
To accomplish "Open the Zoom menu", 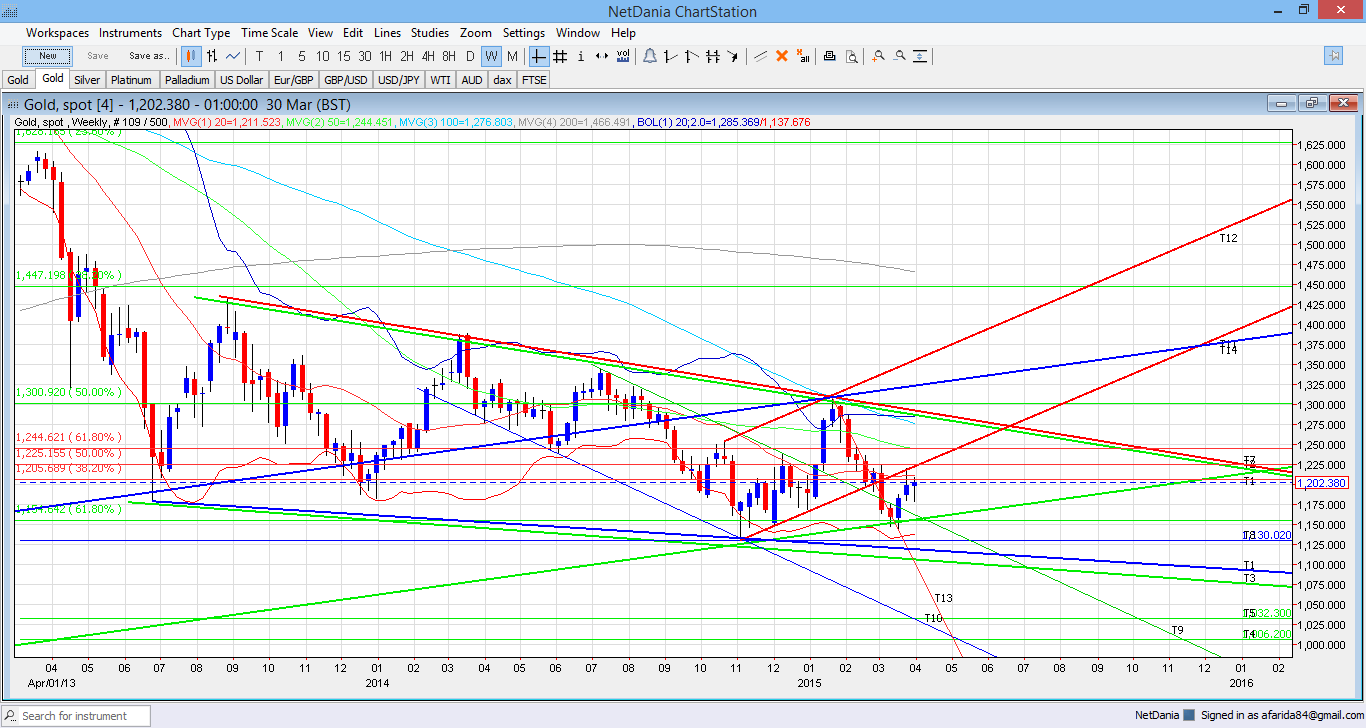I will (476, 33).
